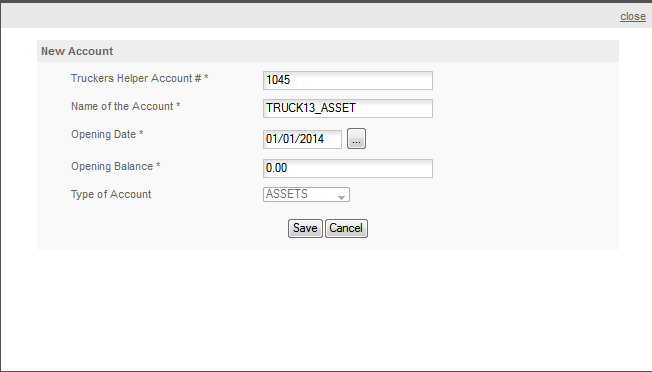Save the new account

click(x=305, y=229)
